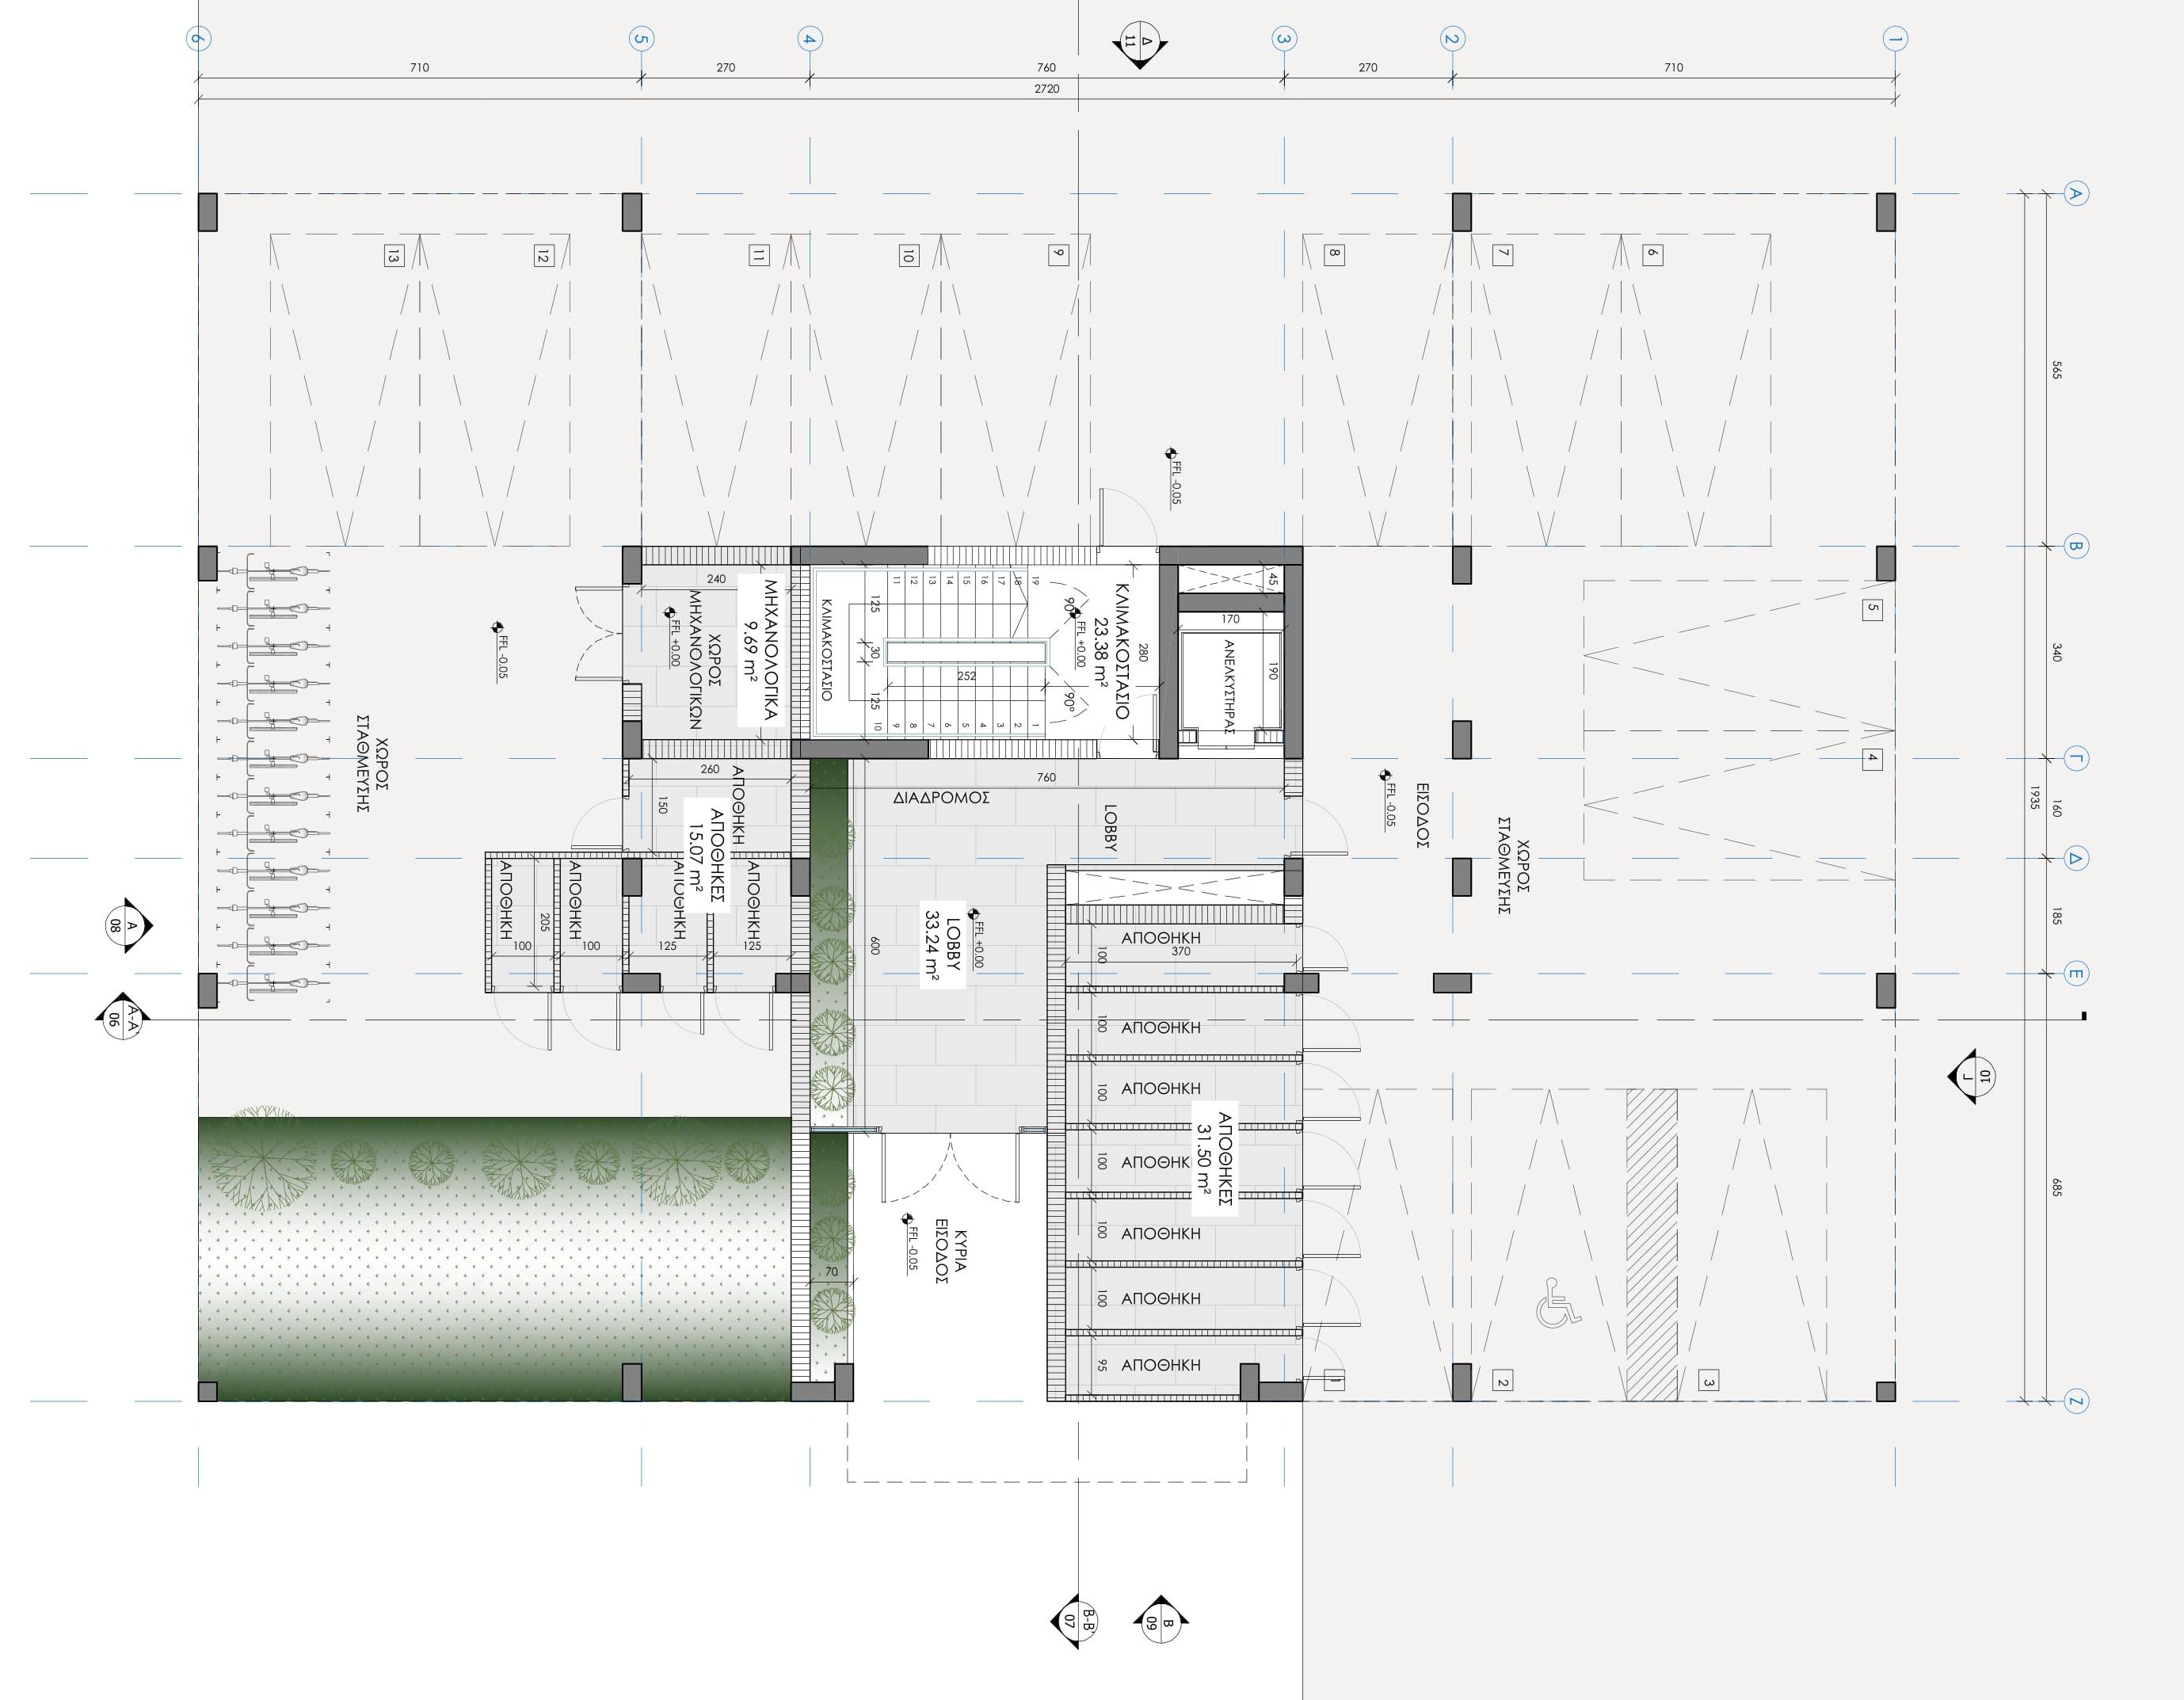
Task: Select the parking space box numbered 12
Action: 543,256
